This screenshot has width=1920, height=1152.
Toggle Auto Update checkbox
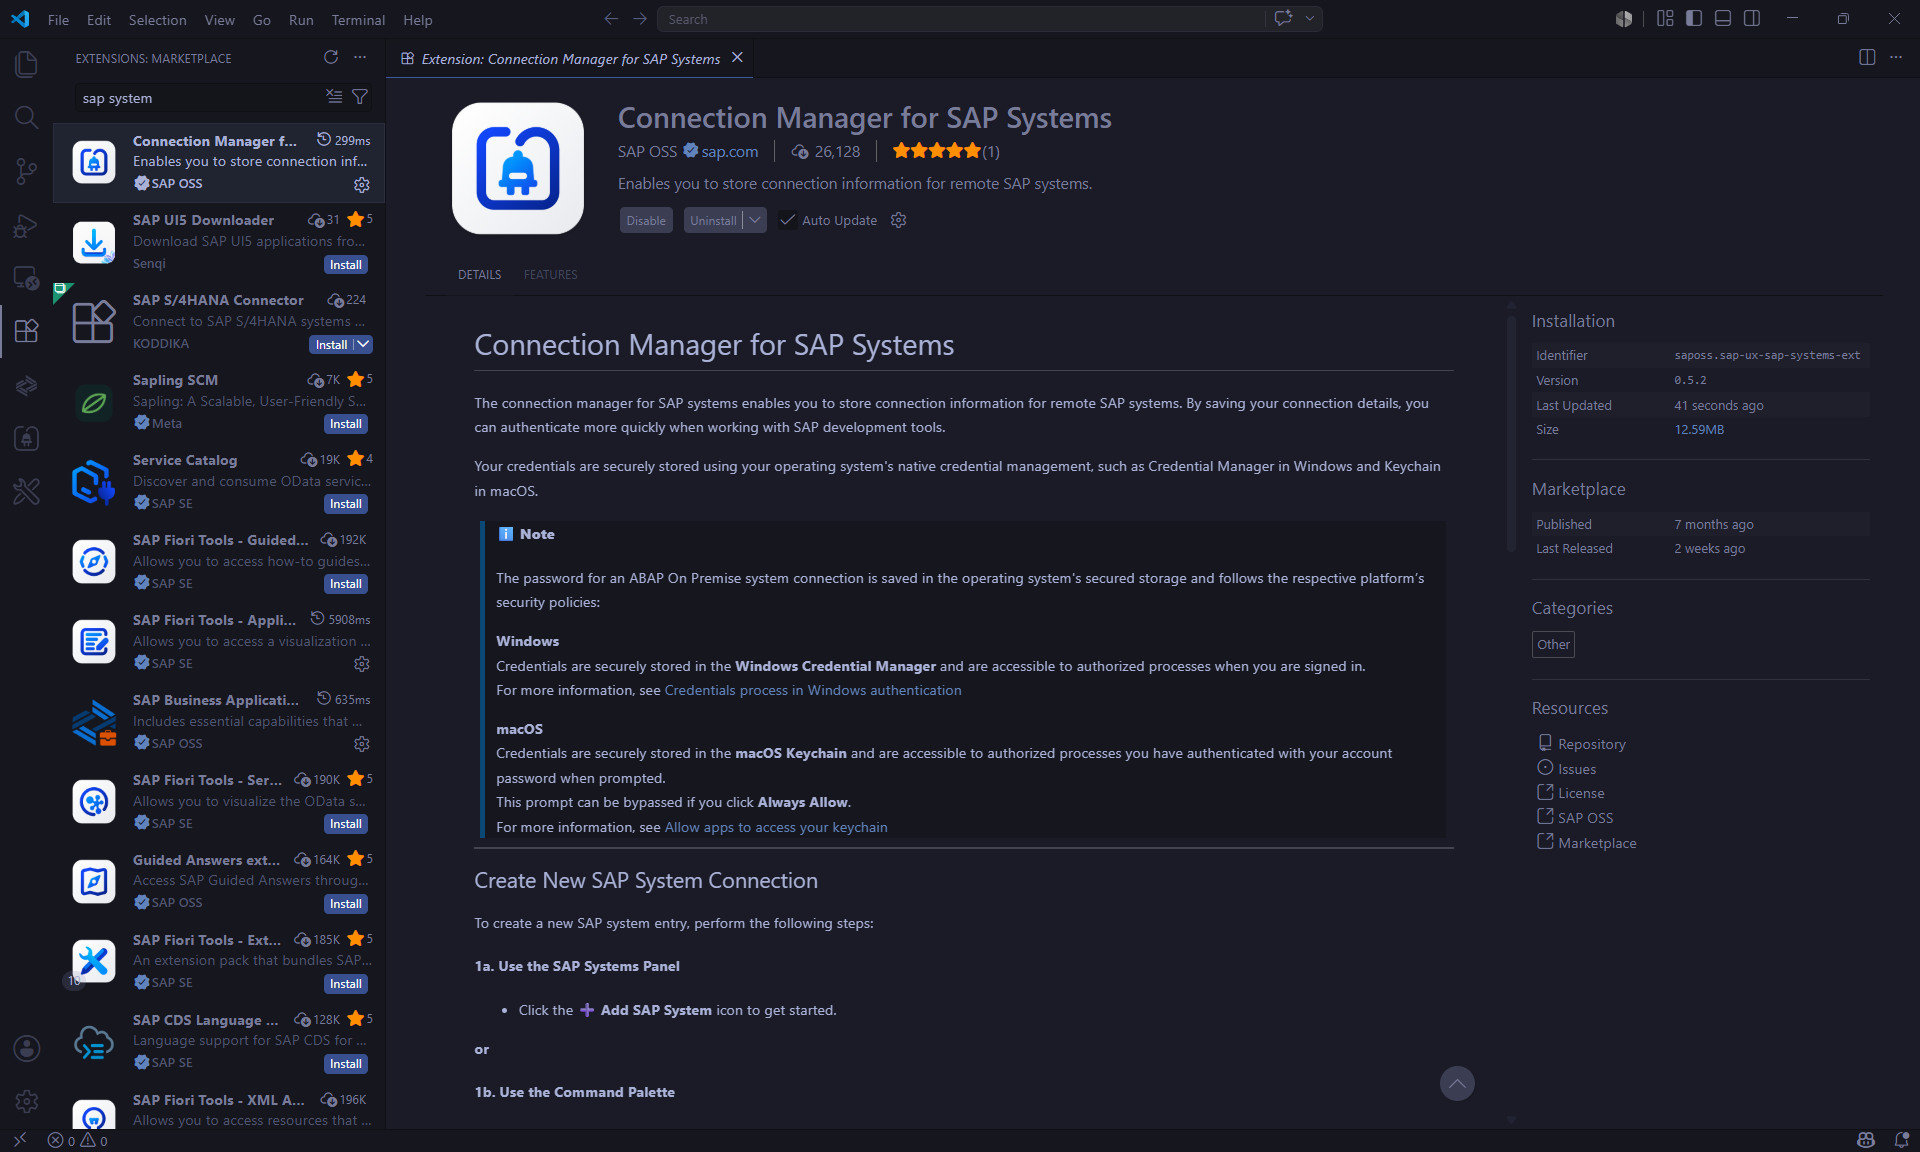(788, 221)
